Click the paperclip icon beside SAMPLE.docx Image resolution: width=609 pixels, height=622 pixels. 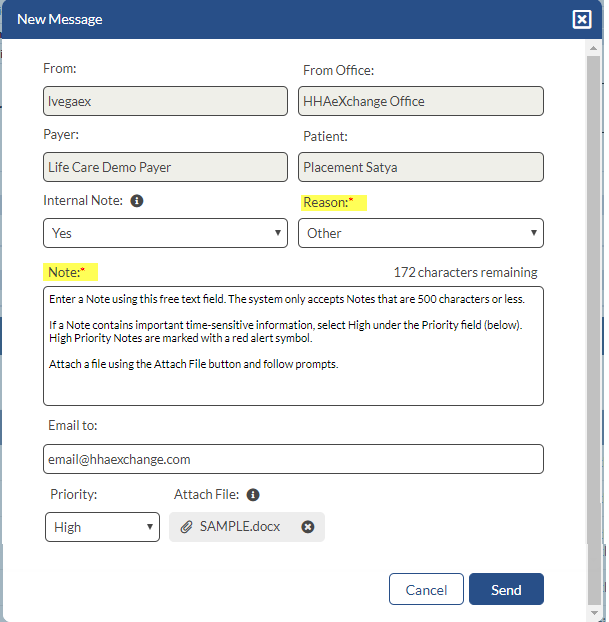click(x=186, y=527)
